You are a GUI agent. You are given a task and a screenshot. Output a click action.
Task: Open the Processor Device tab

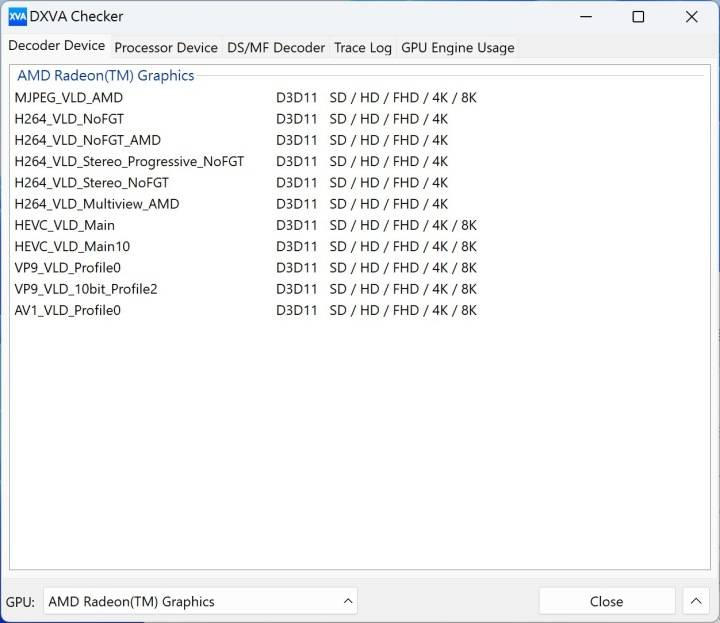pyautogui.click(x=166, y=47)
